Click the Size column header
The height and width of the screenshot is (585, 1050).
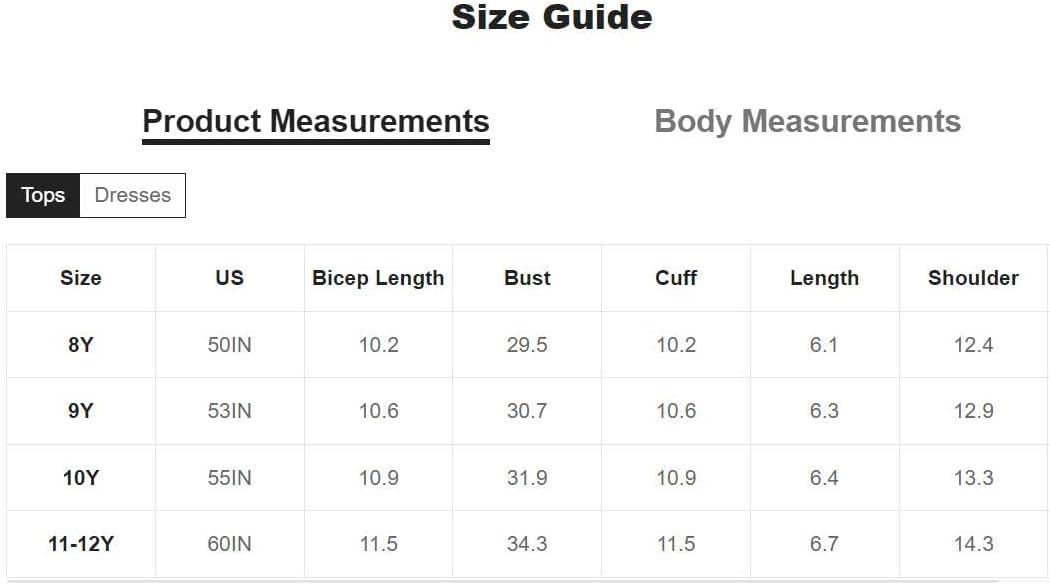click(x=81, y=278)
